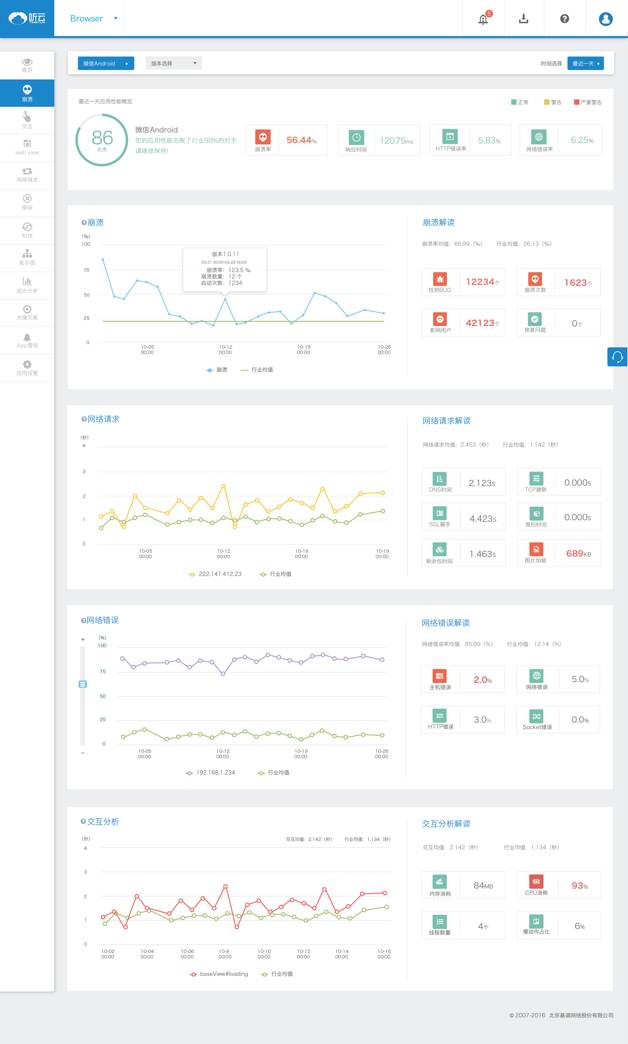Viewport: 628px width, 1044px height.
Task: Open the help question mark icon
Action: (x=564, y=18)
